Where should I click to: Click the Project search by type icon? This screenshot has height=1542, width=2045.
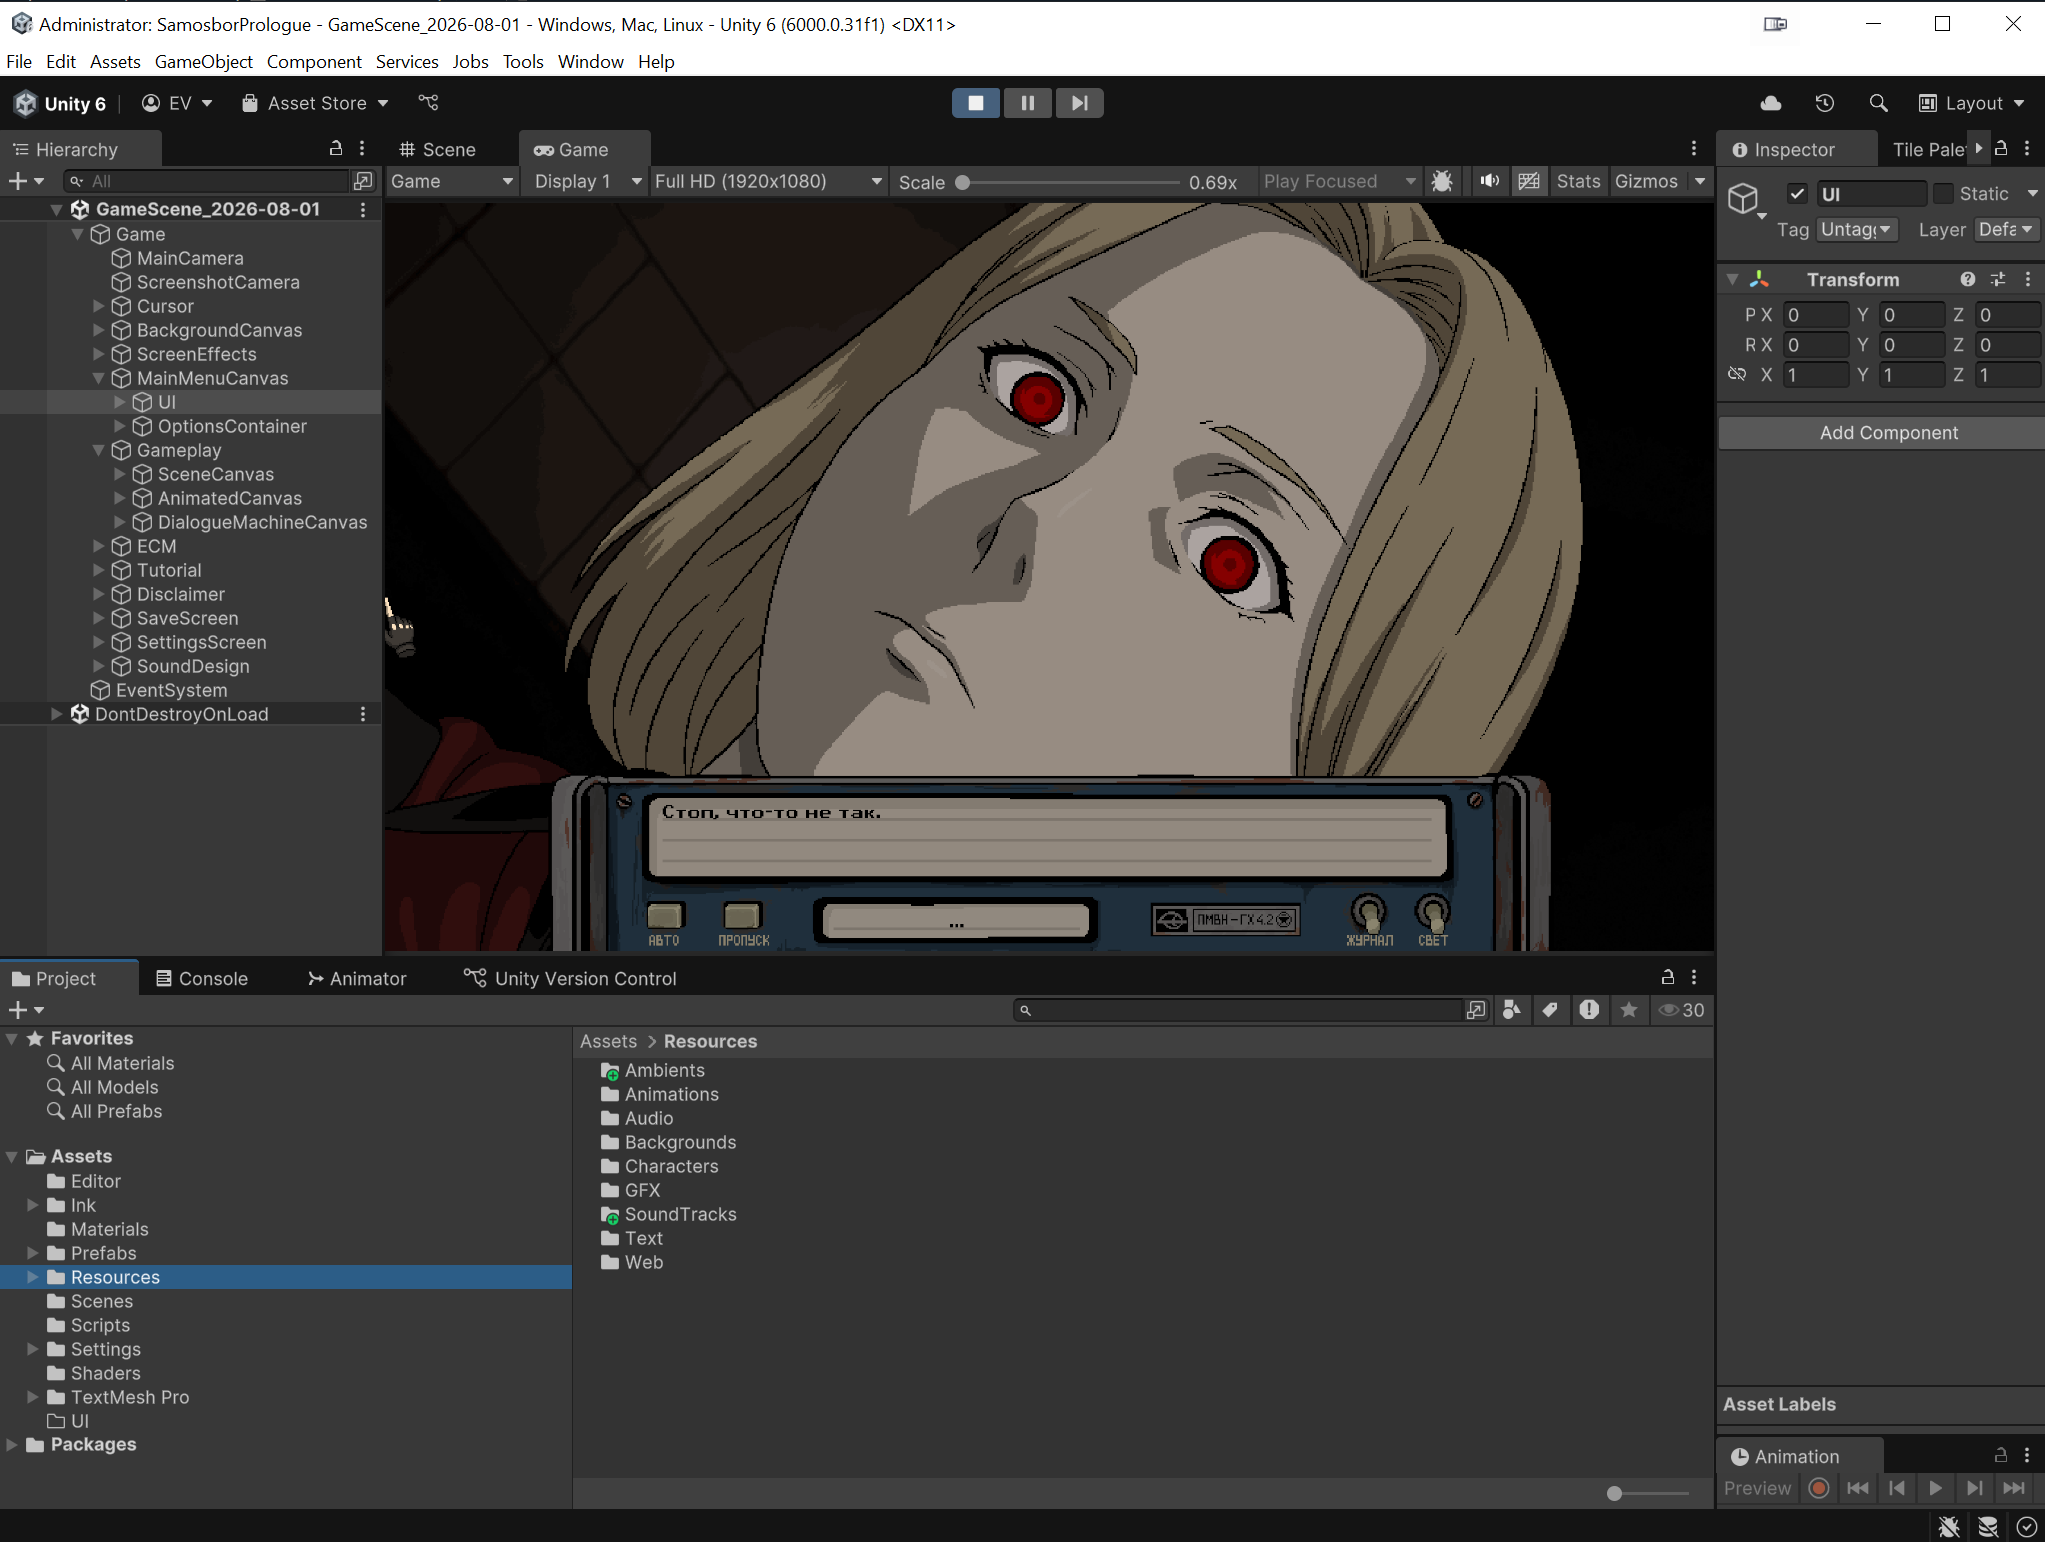pos(1512,1010)
